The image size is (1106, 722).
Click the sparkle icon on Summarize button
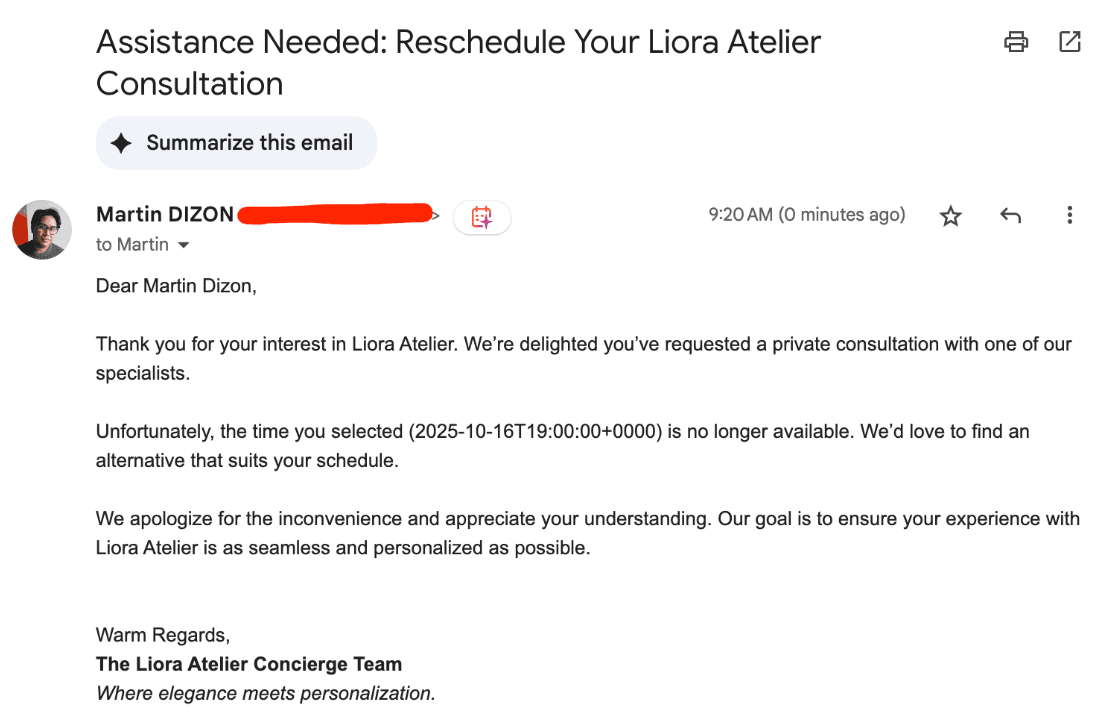121,143
